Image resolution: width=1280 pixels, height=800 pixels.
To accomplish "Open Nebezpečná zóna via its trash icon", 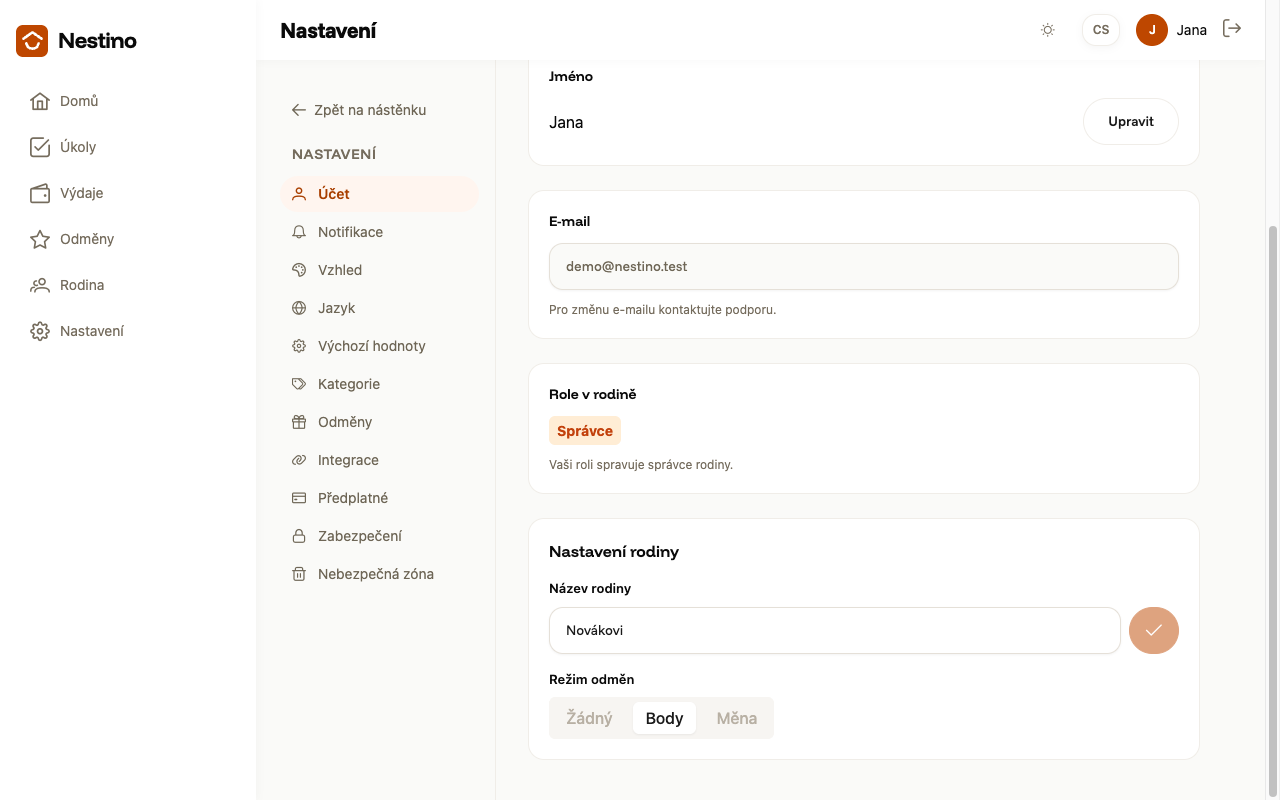I will tap(298, 574).
